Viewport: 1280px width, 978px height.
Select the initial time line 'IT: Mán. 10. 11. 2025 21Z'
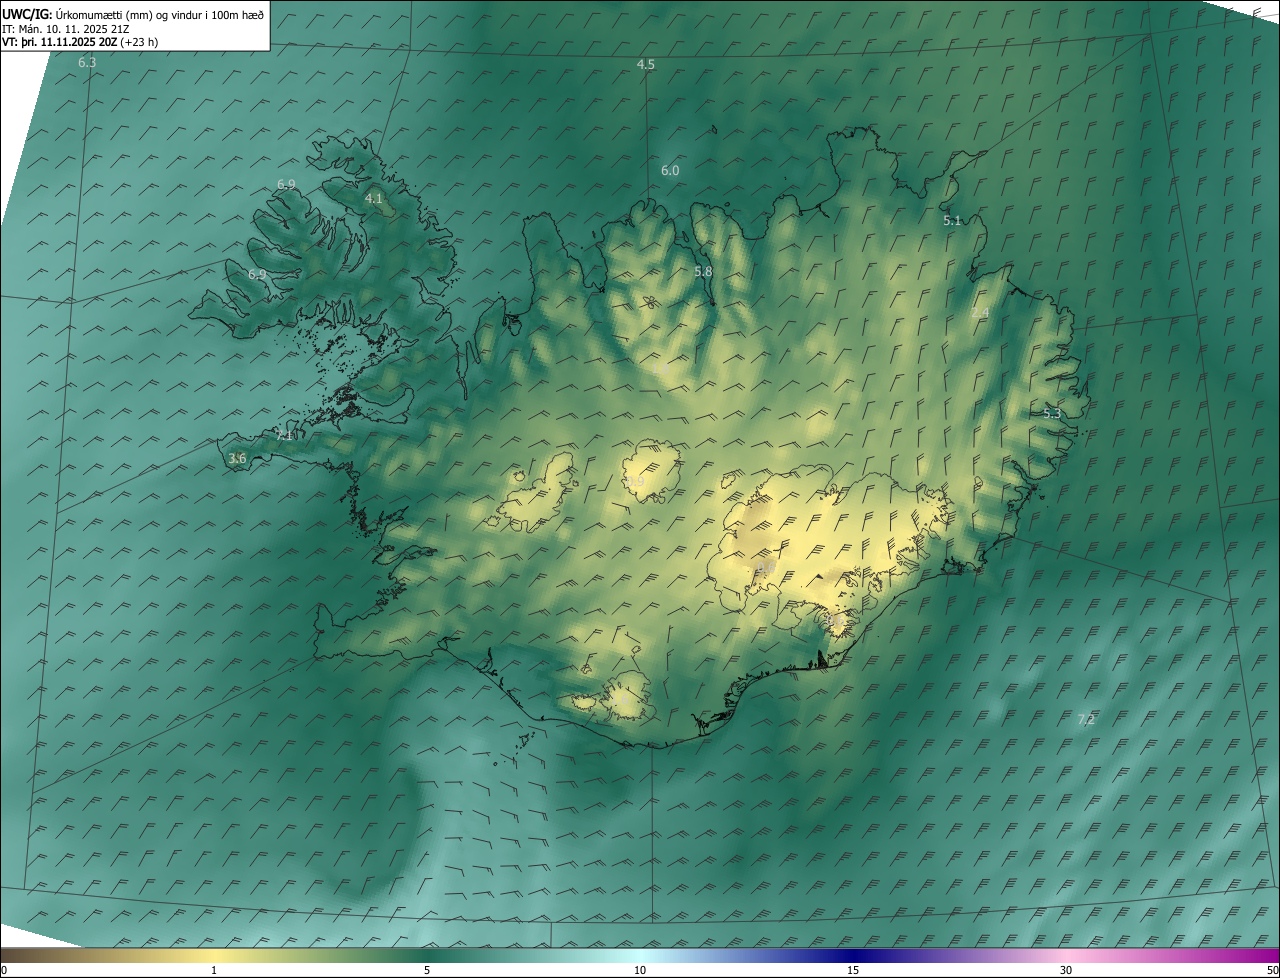(66, 28)
